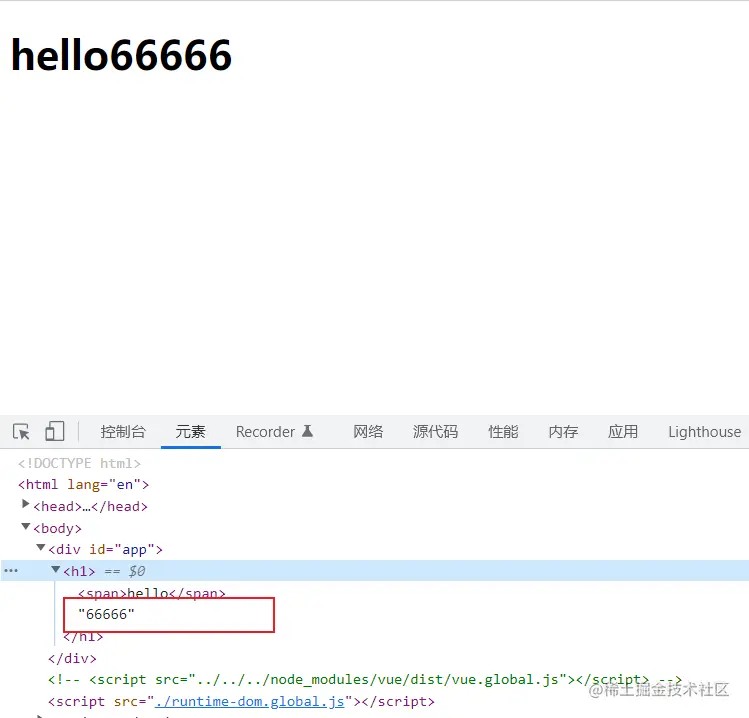Select the <!DOCTYPE html> line
This screenshot has width=749, height=718.
79,463
